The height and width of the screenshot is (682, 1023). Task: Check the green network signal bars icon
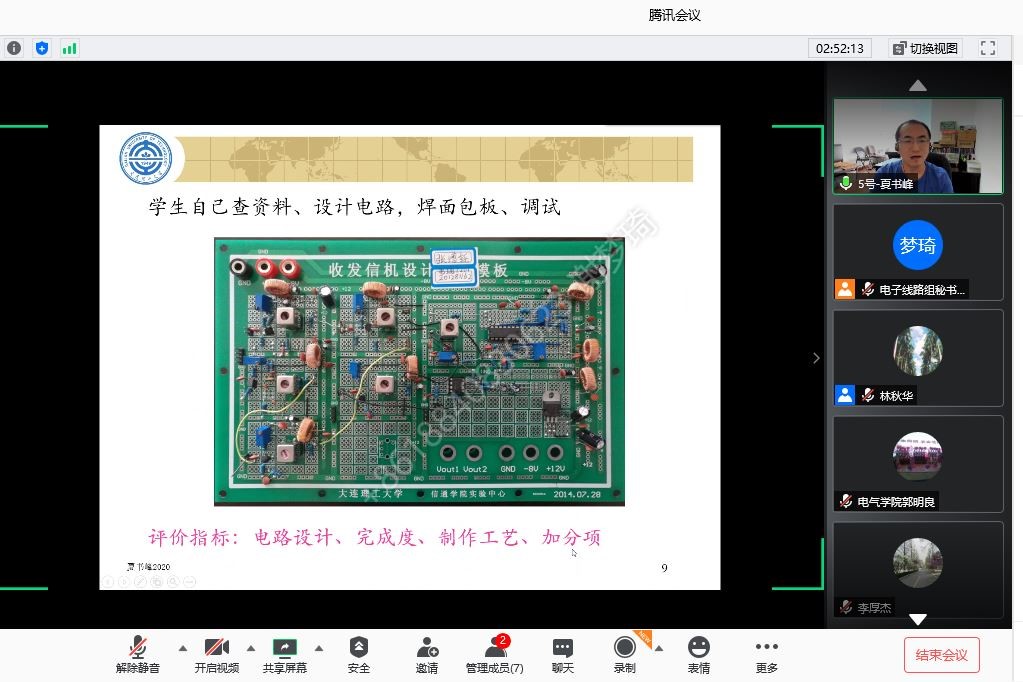[69, 48]
